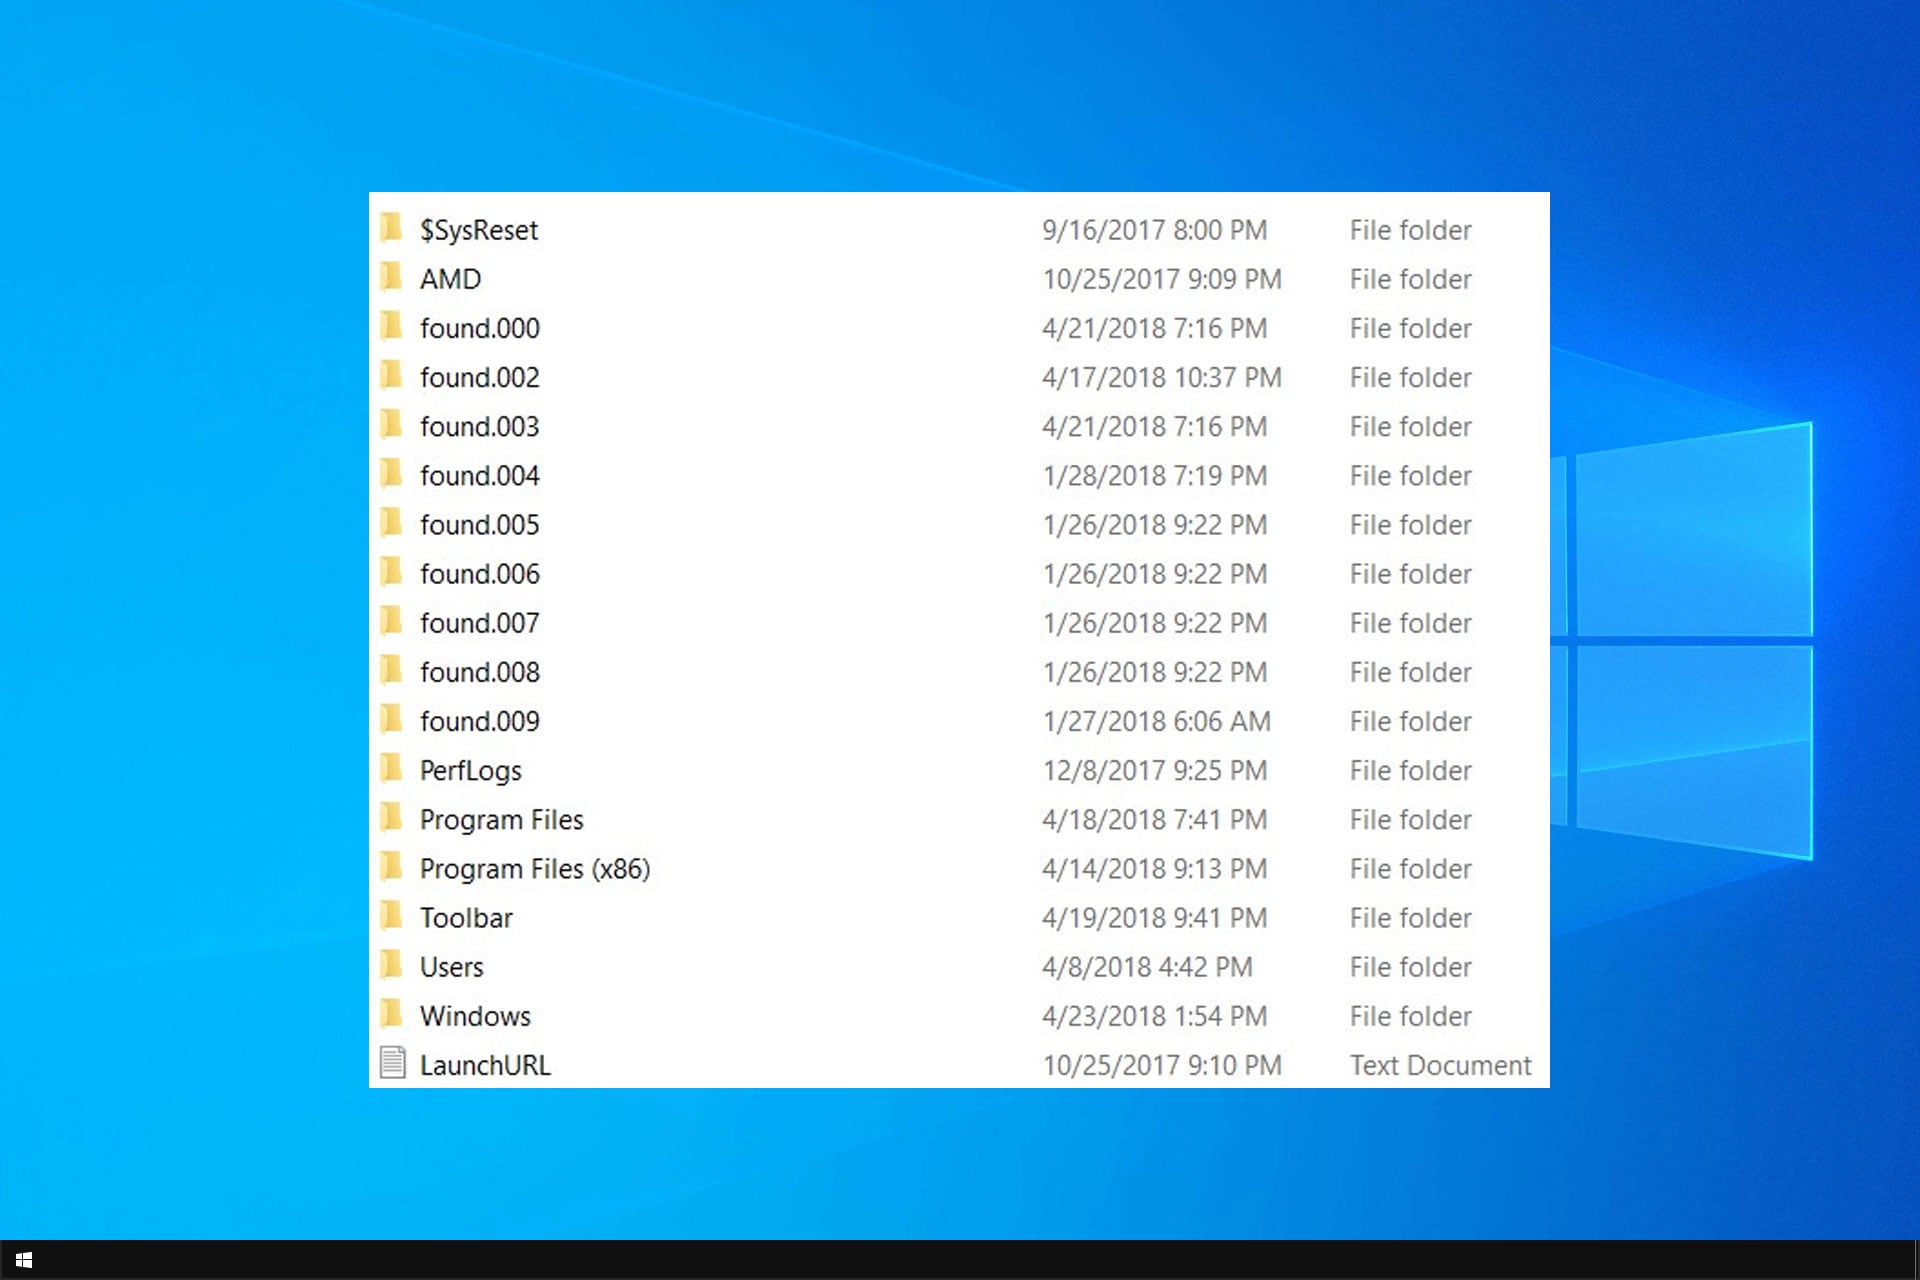Select the found.007 folder entry
The height and width of the screenshot is (1280, 1920).
479,623
